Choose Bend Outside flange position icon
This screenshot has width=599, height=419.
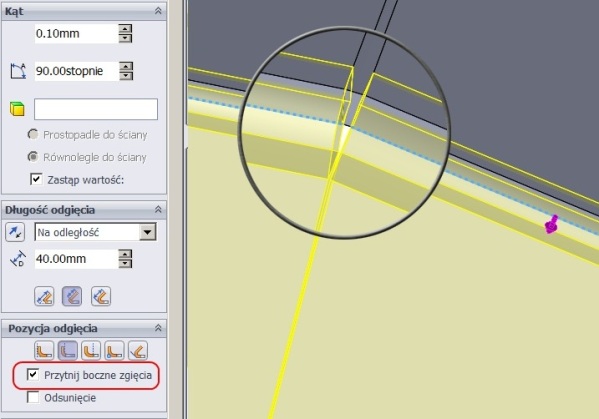91,350
